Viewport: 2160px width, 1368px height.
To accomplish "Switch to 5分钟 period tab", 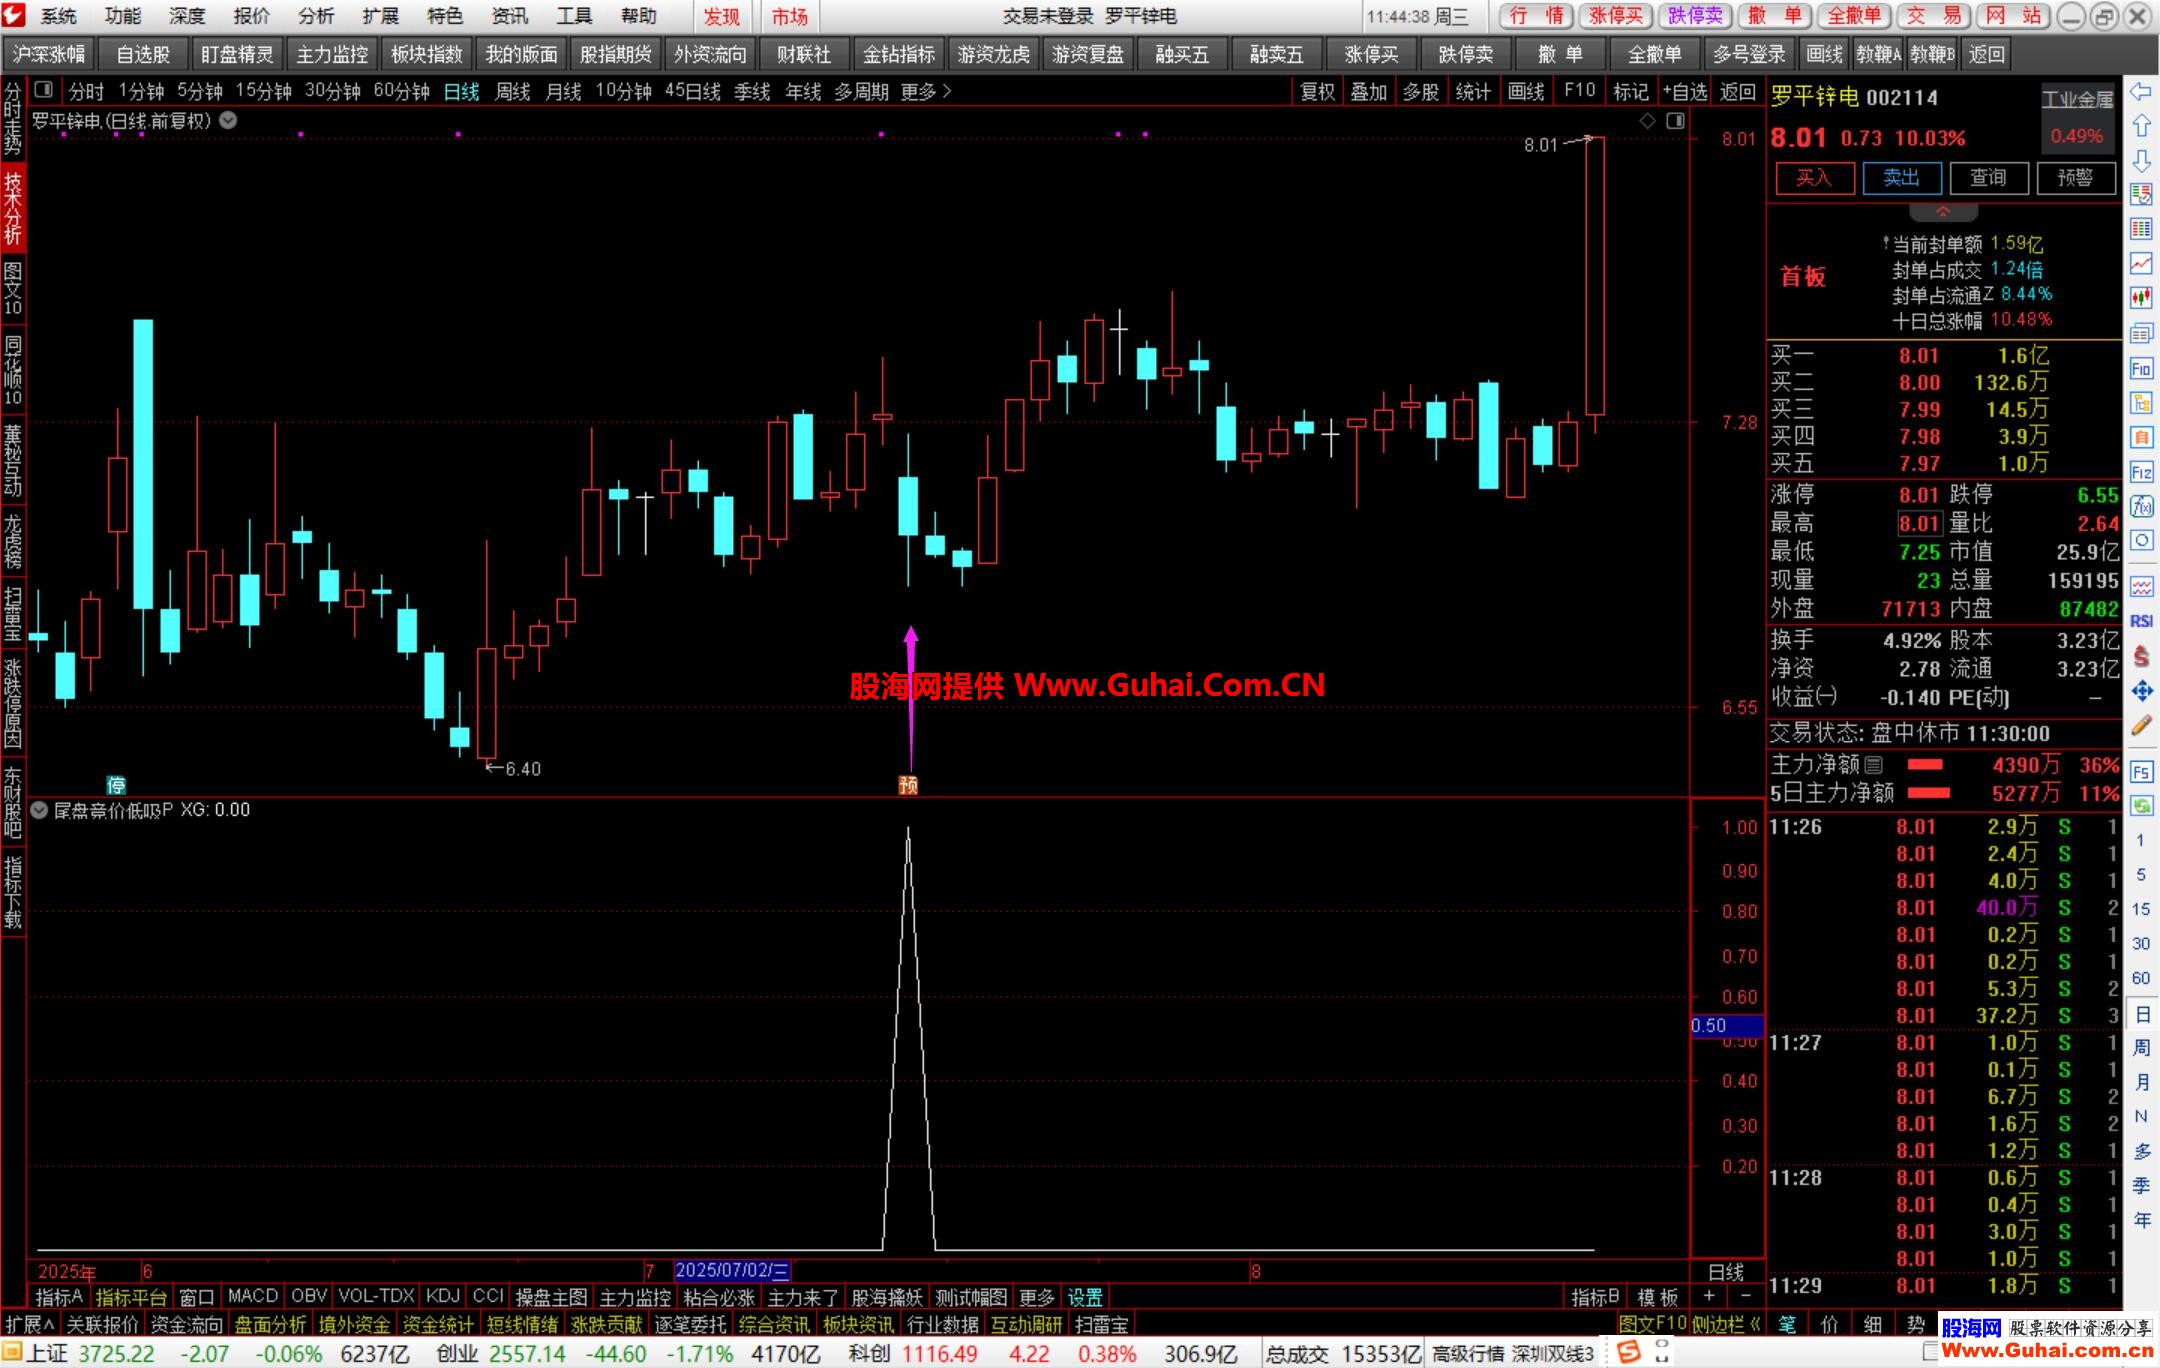I will (x=199, y=91).
